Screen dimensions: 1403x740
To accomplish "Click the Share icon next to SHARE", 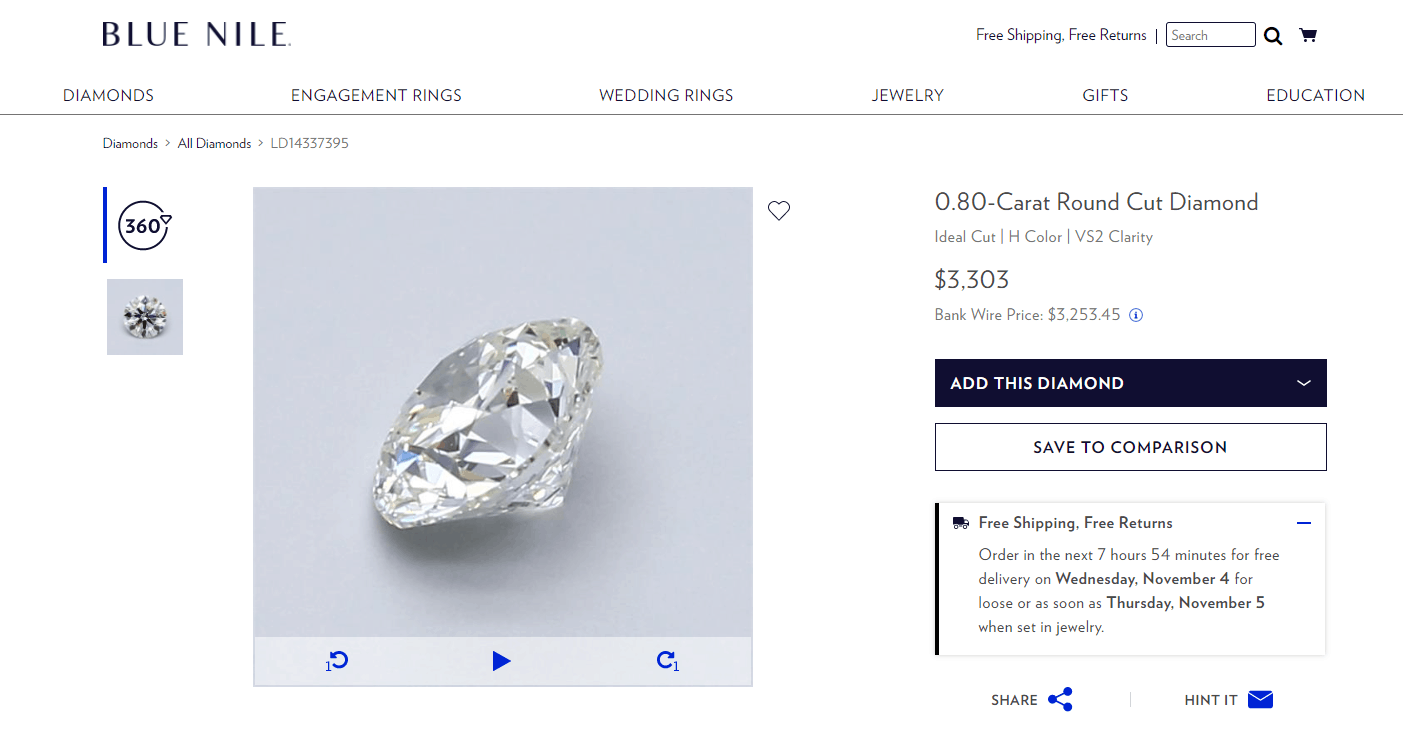I will tap(1062, 699).
